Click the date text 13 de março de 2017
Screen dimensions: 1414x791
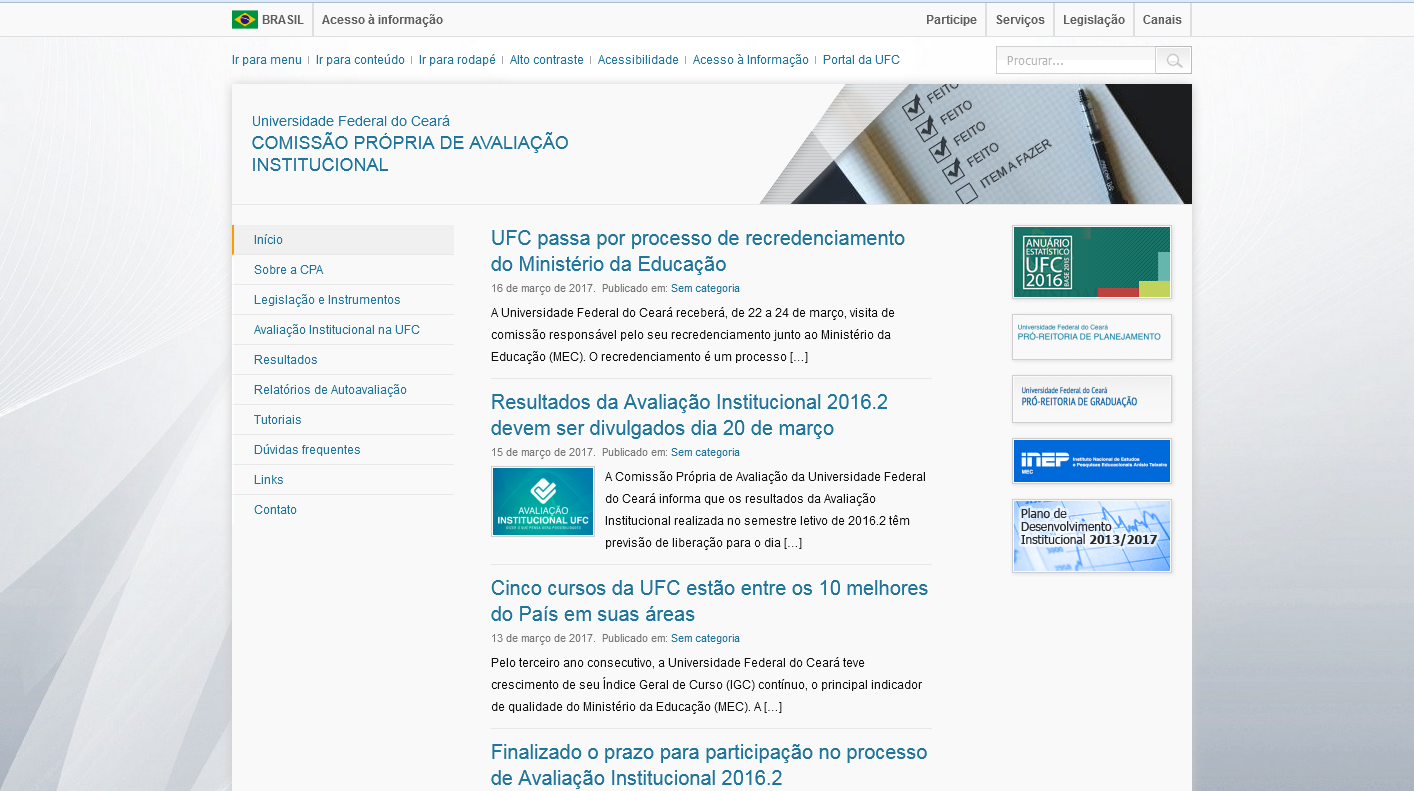[543, 638]
